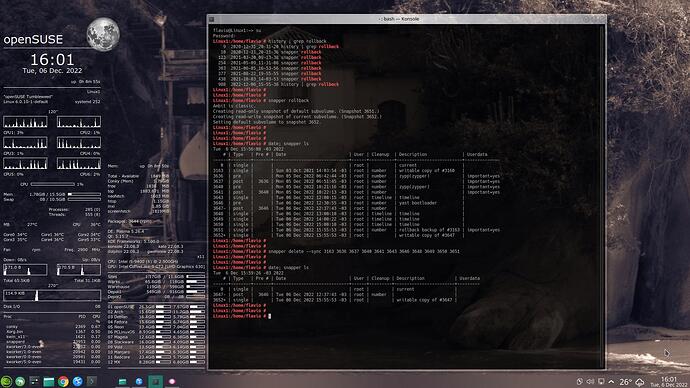Click the Konsole terminal vertical scrollbar

tap(603, 196)
